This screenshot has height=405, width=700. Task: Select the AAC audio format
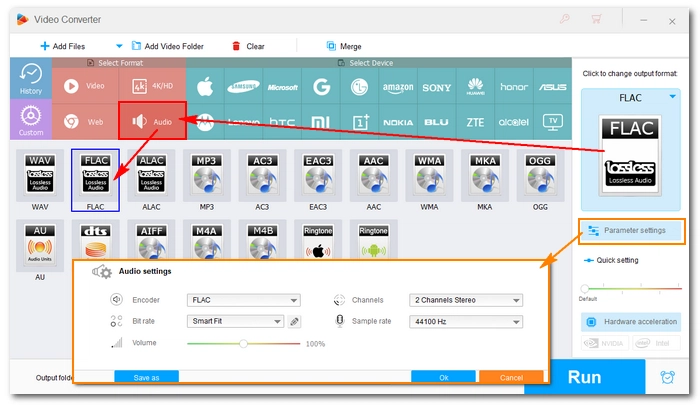tap(374, 175)
